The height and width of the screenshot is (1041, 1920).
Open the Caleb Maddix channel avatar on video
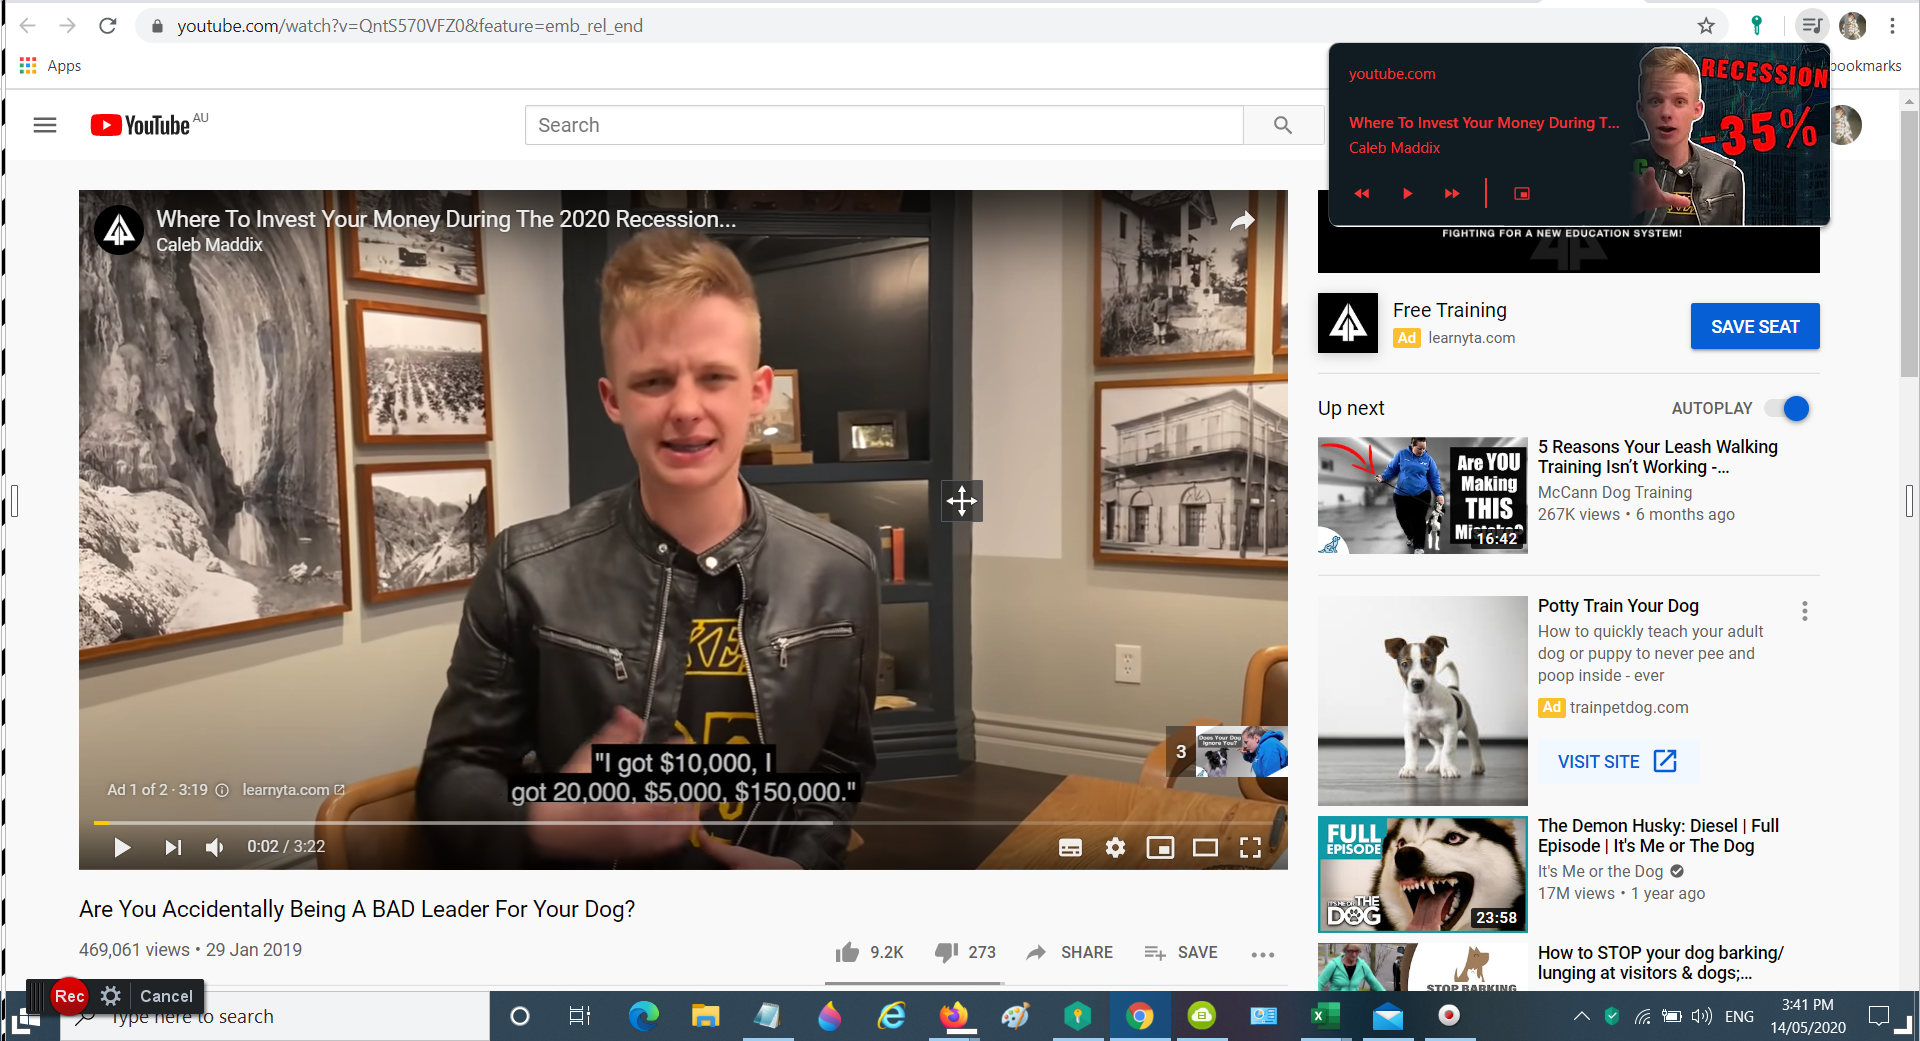(119, 230)
